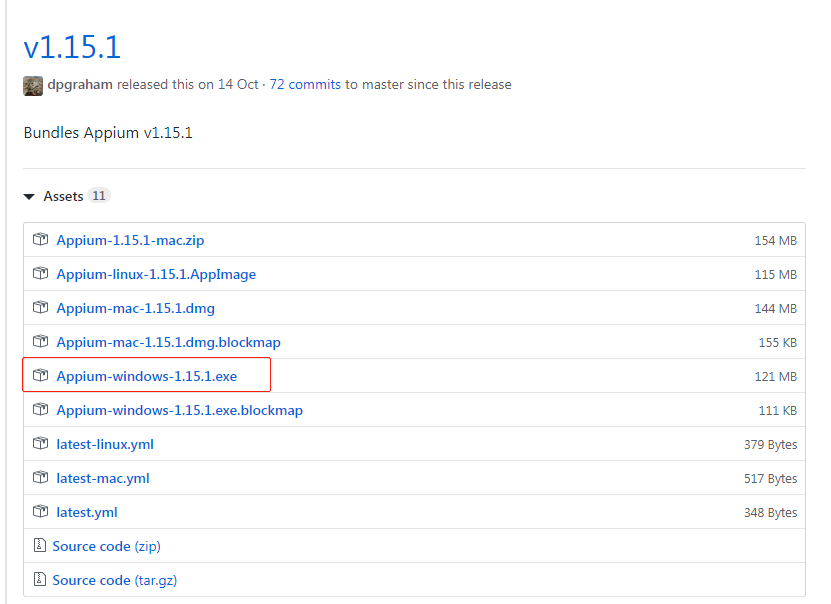Click the dpgraham avatar image
Screen dimensions: 831x604
[33, 86]
